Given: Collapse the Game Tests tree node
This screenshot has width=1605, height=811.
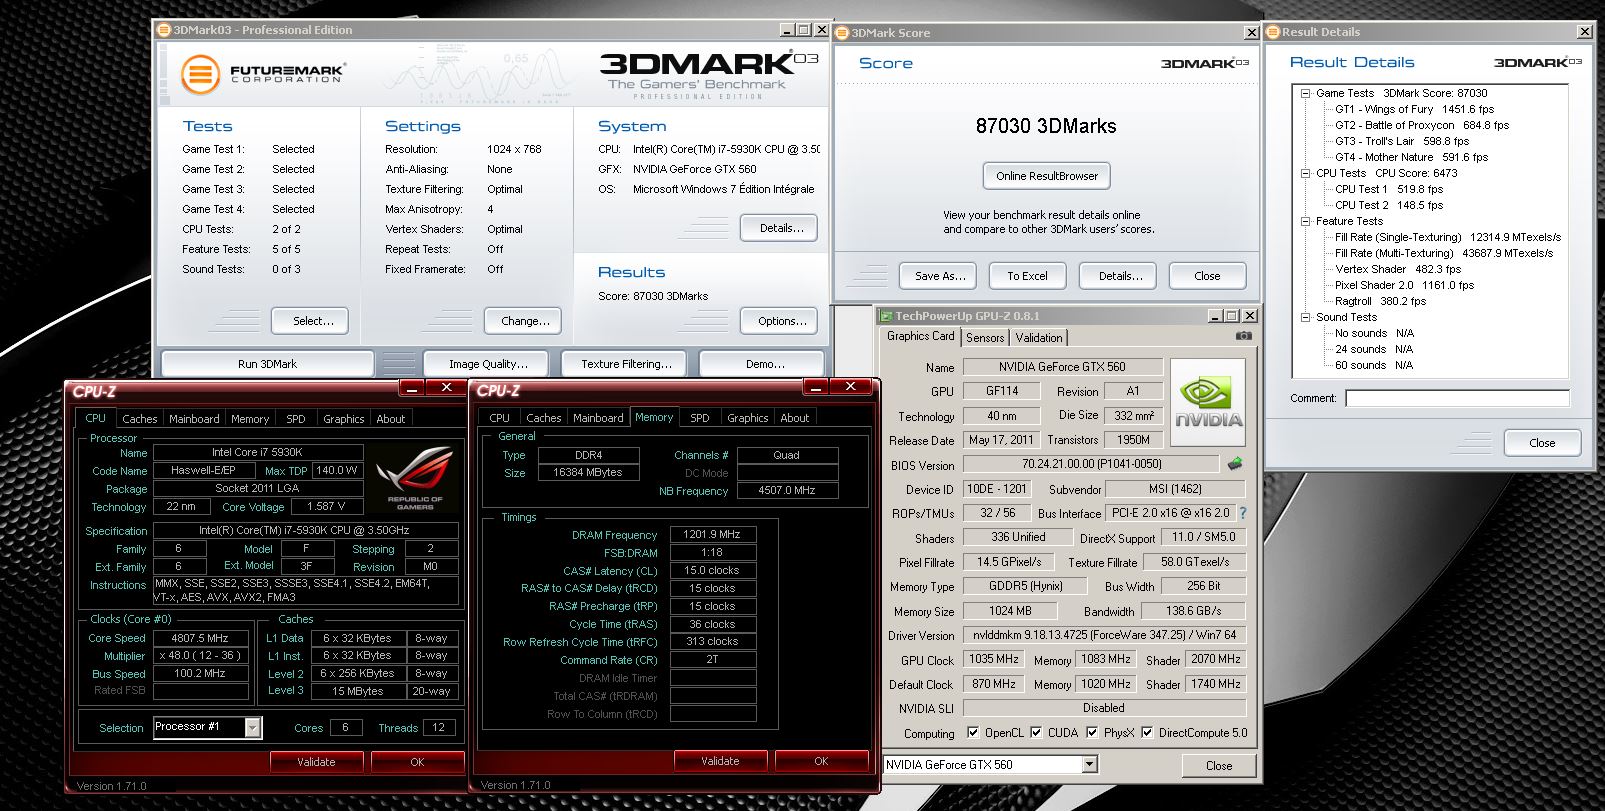Looking at the screenshot, I should [x=1305, y=93].
